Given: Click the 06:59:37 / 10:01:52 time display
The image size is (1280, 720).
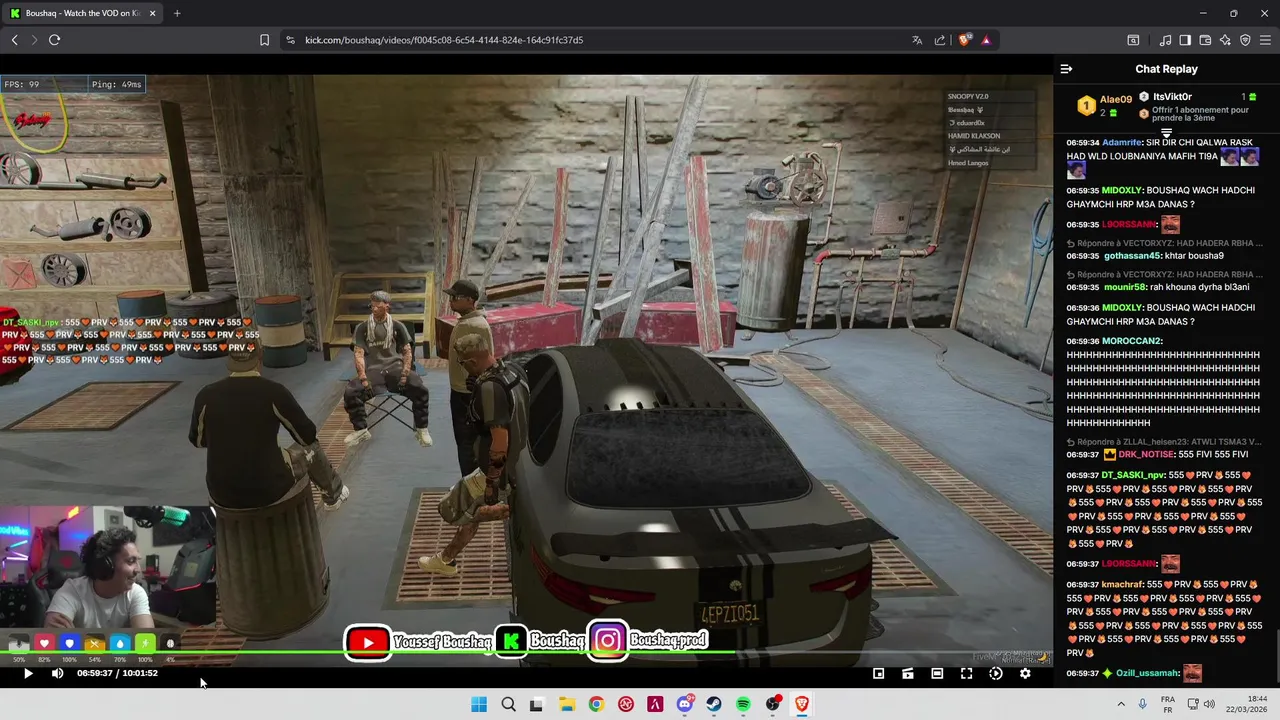Looking at the screenshot, I should pyautogui.click(x=117, y=673).
